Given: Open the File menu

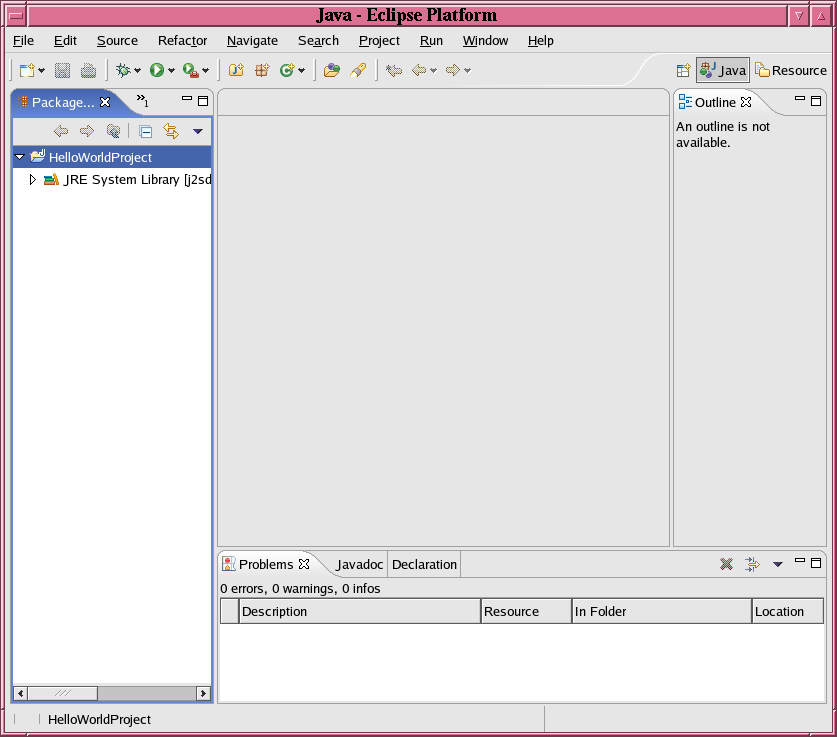Looking at the screenshot, I should [x=23, y=41].
